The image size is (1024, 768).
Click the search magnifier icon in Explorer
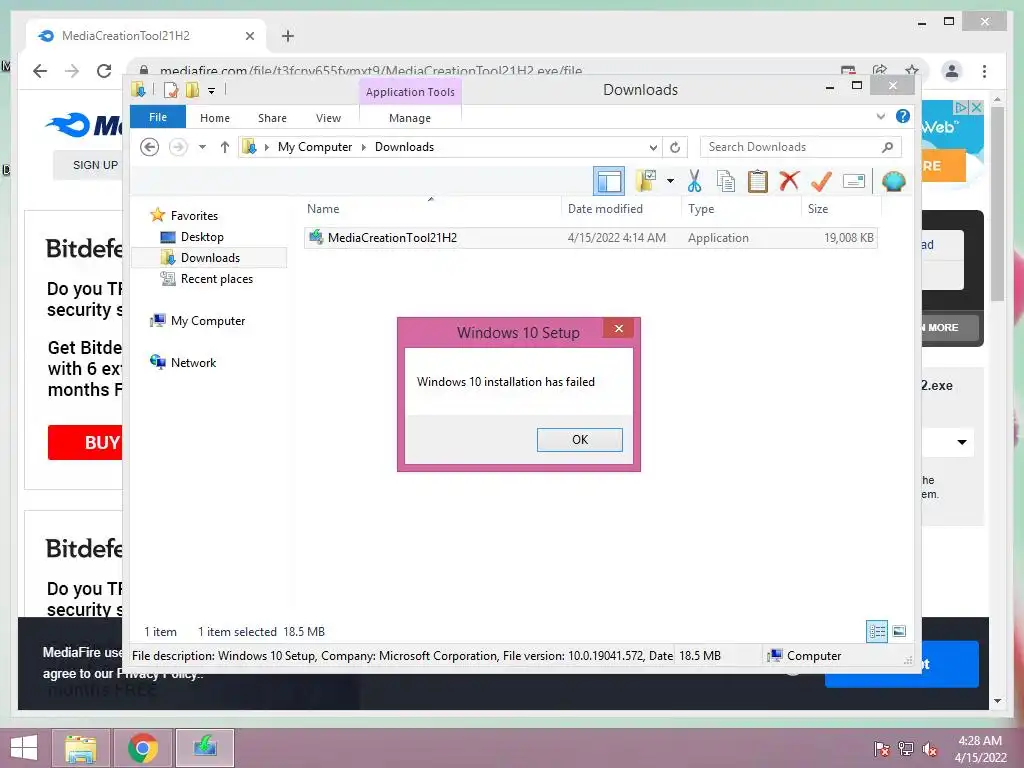point(887,147)
